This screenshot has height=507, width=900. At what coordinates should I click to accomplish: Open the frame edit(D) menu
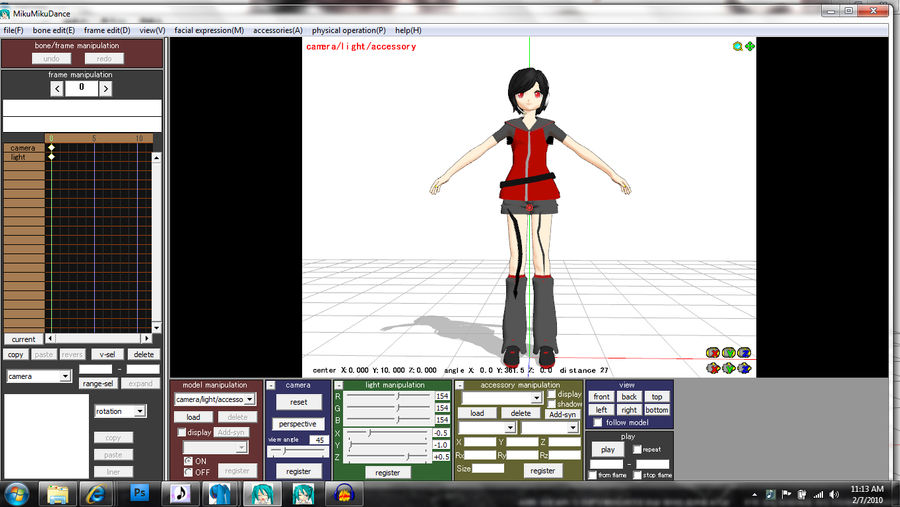click(107, 30)
